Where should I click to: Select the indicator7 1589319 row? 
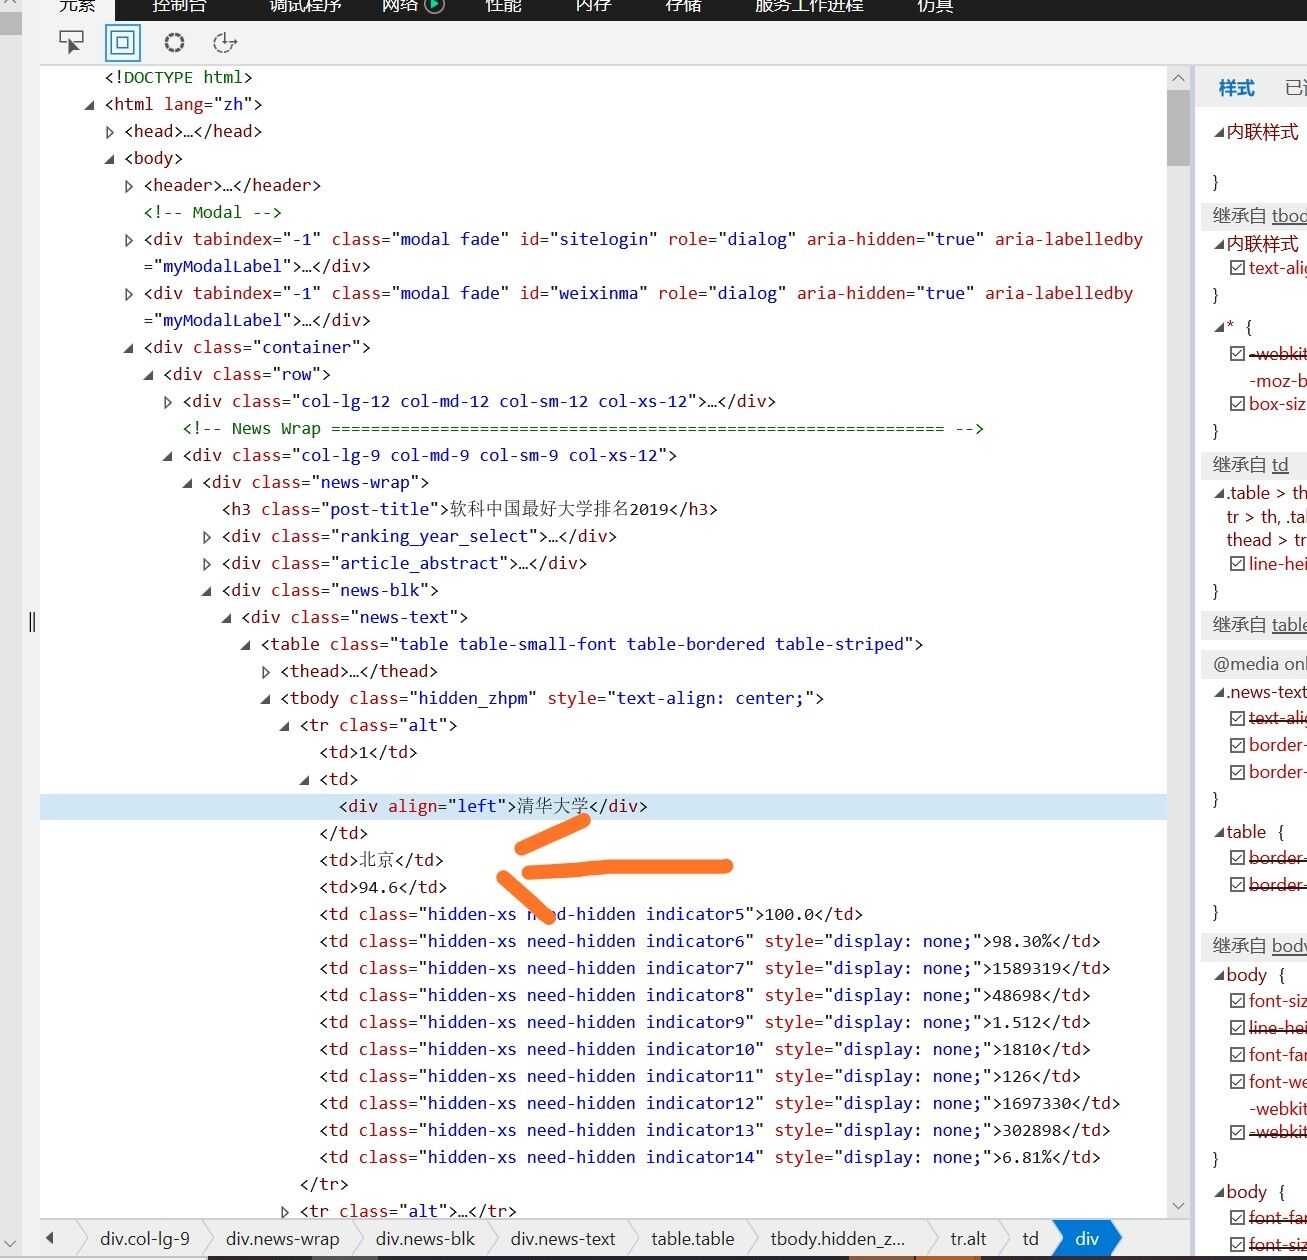point(714,968)
